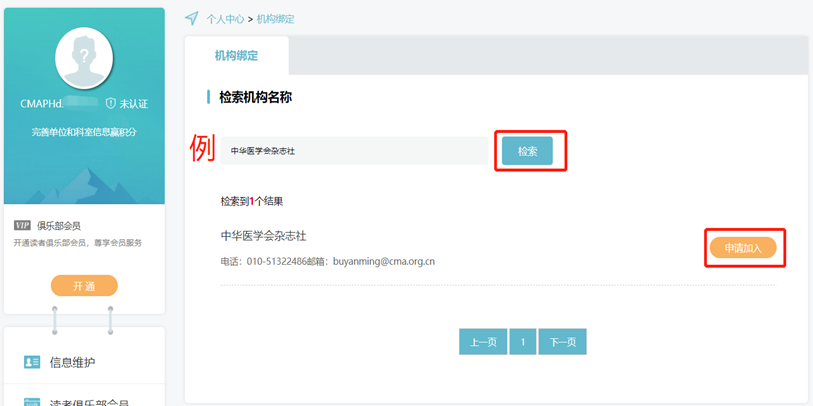
Task: Go to 个人中心 in the breadcrumb
Action: (225, 19)
